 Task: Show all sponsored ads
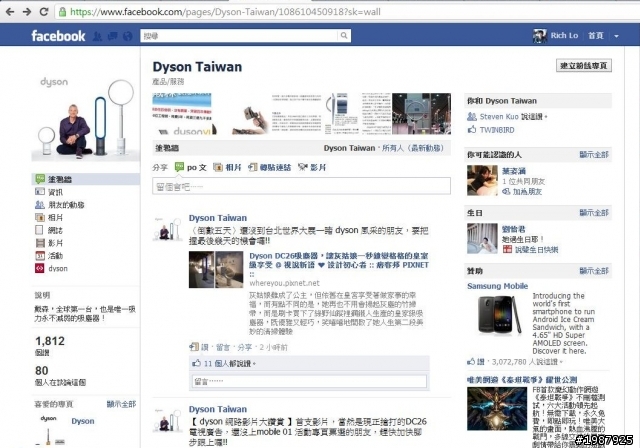tap(594, 271)
